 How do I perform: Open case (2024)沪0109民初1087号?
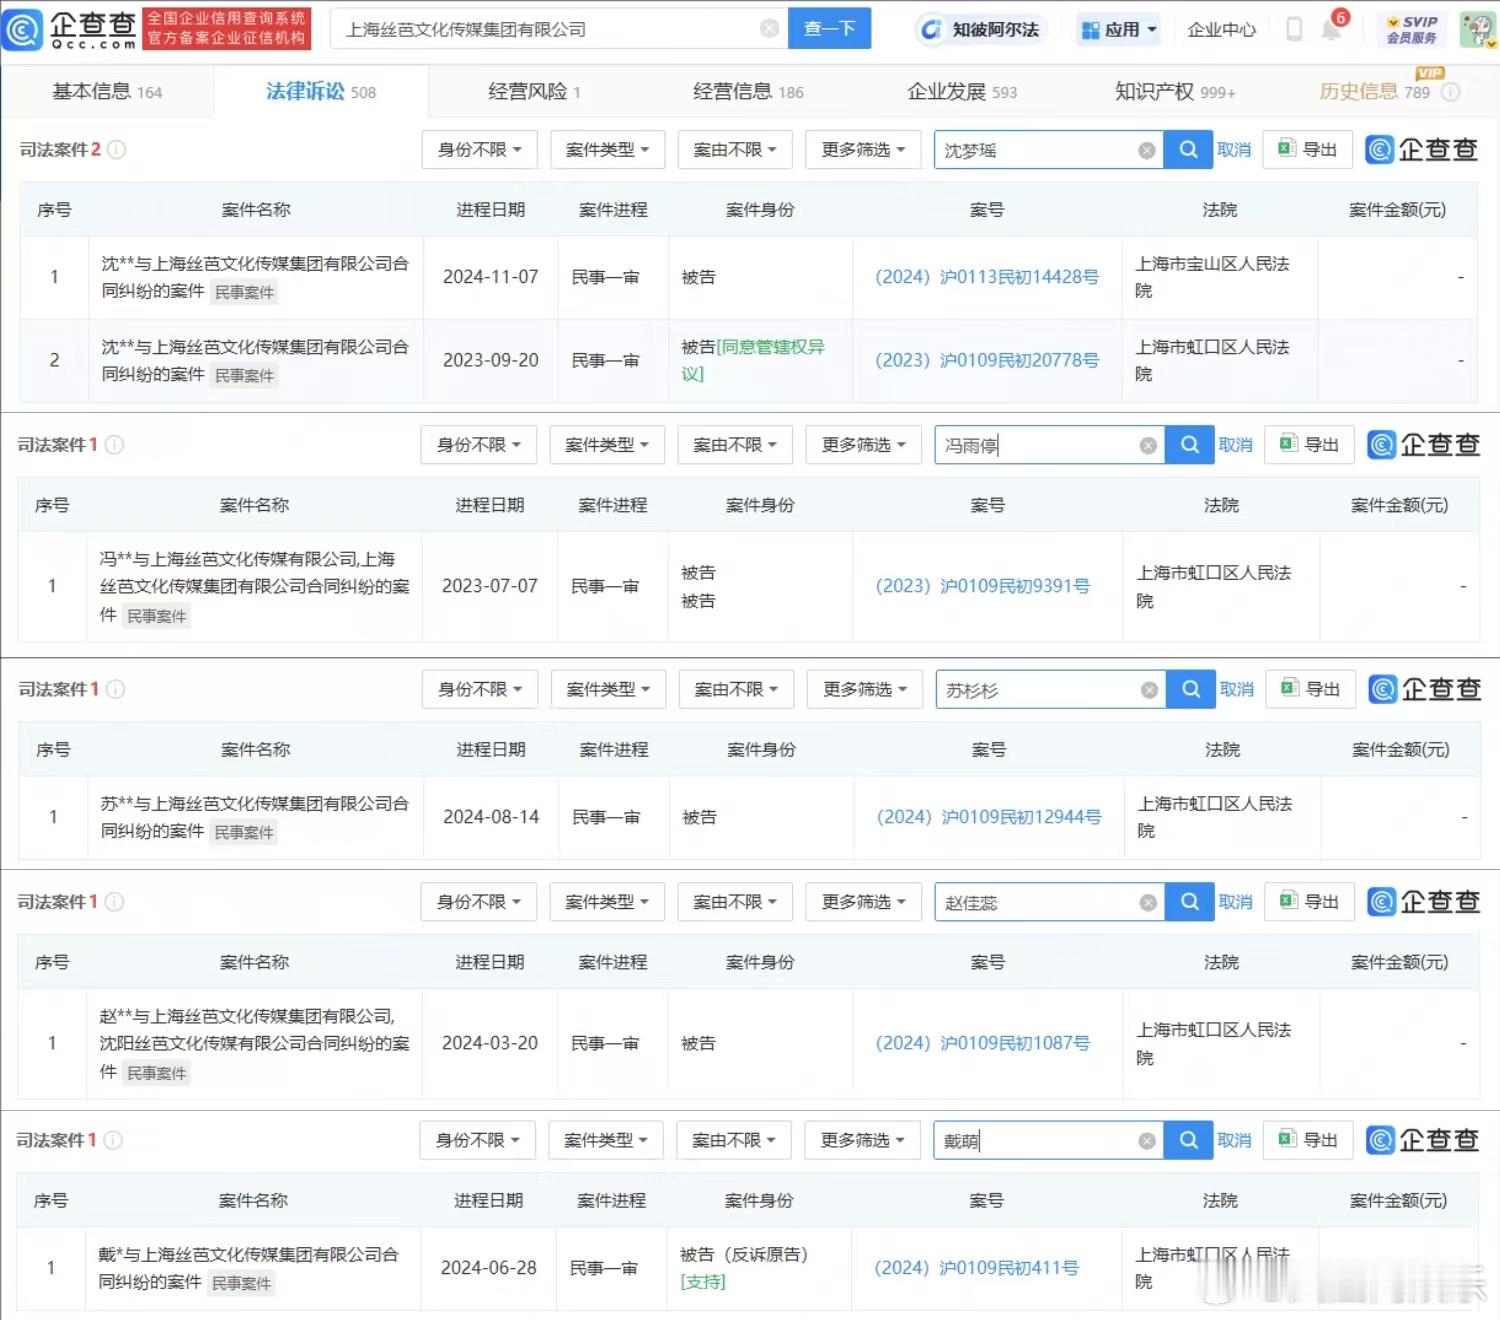[x=983, y=1043]
